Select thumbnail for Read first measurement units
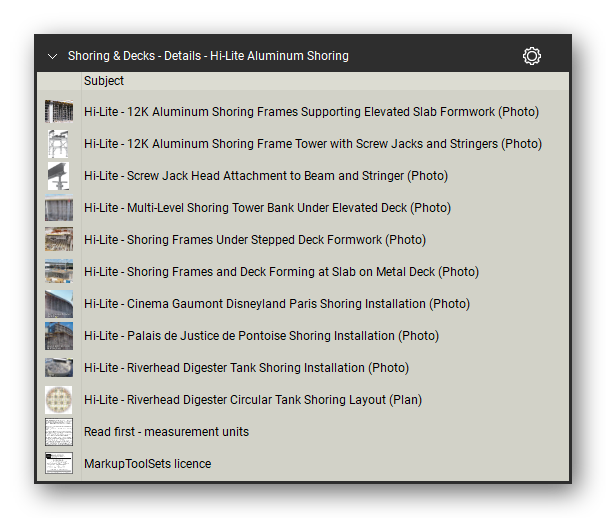606x518 pixels. 59,432
